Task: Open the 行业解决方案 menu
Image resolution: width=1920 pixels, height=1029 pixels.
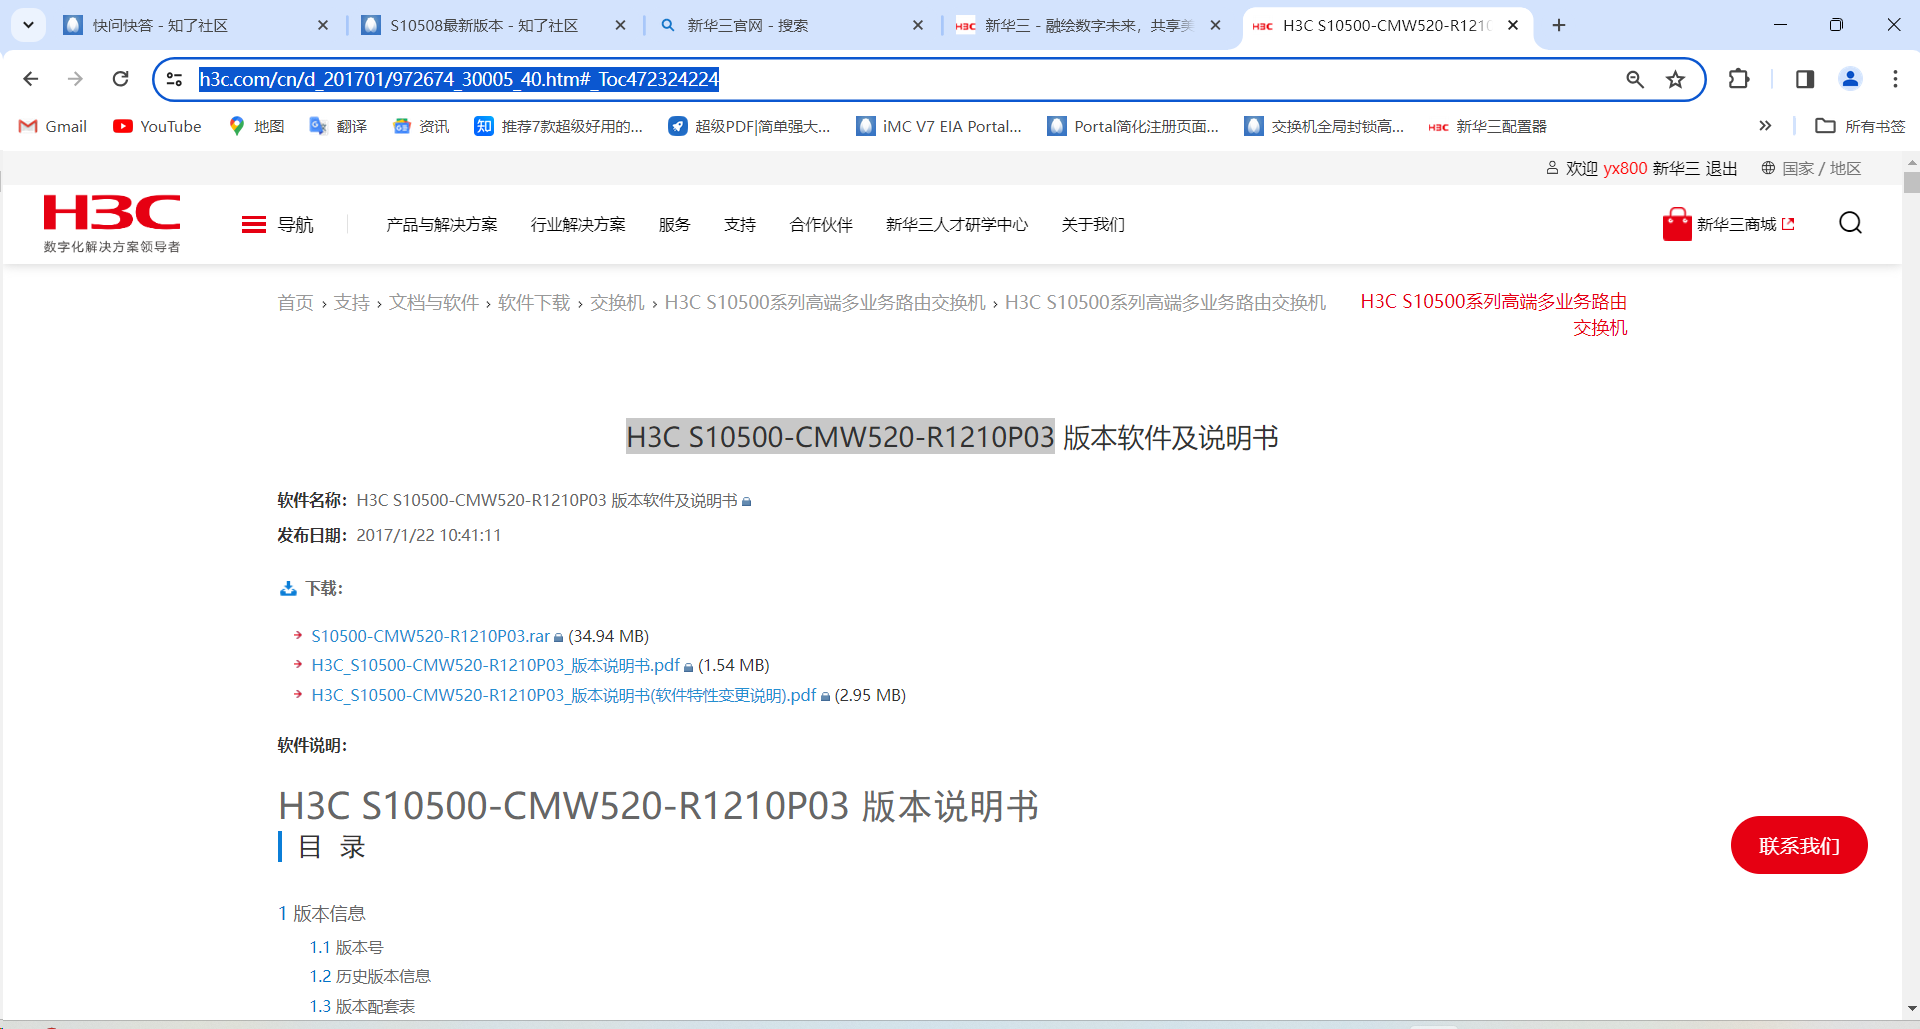Action: click(578, 225)
